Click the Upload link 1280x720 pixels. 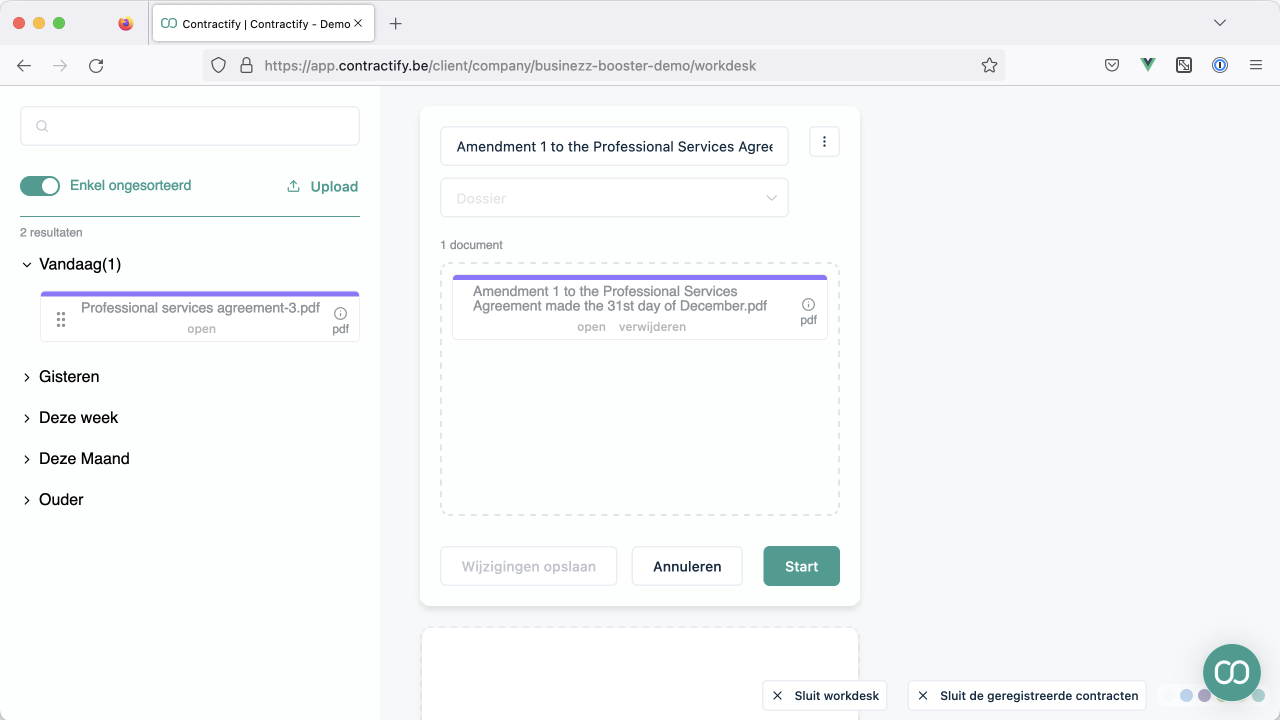322,186
